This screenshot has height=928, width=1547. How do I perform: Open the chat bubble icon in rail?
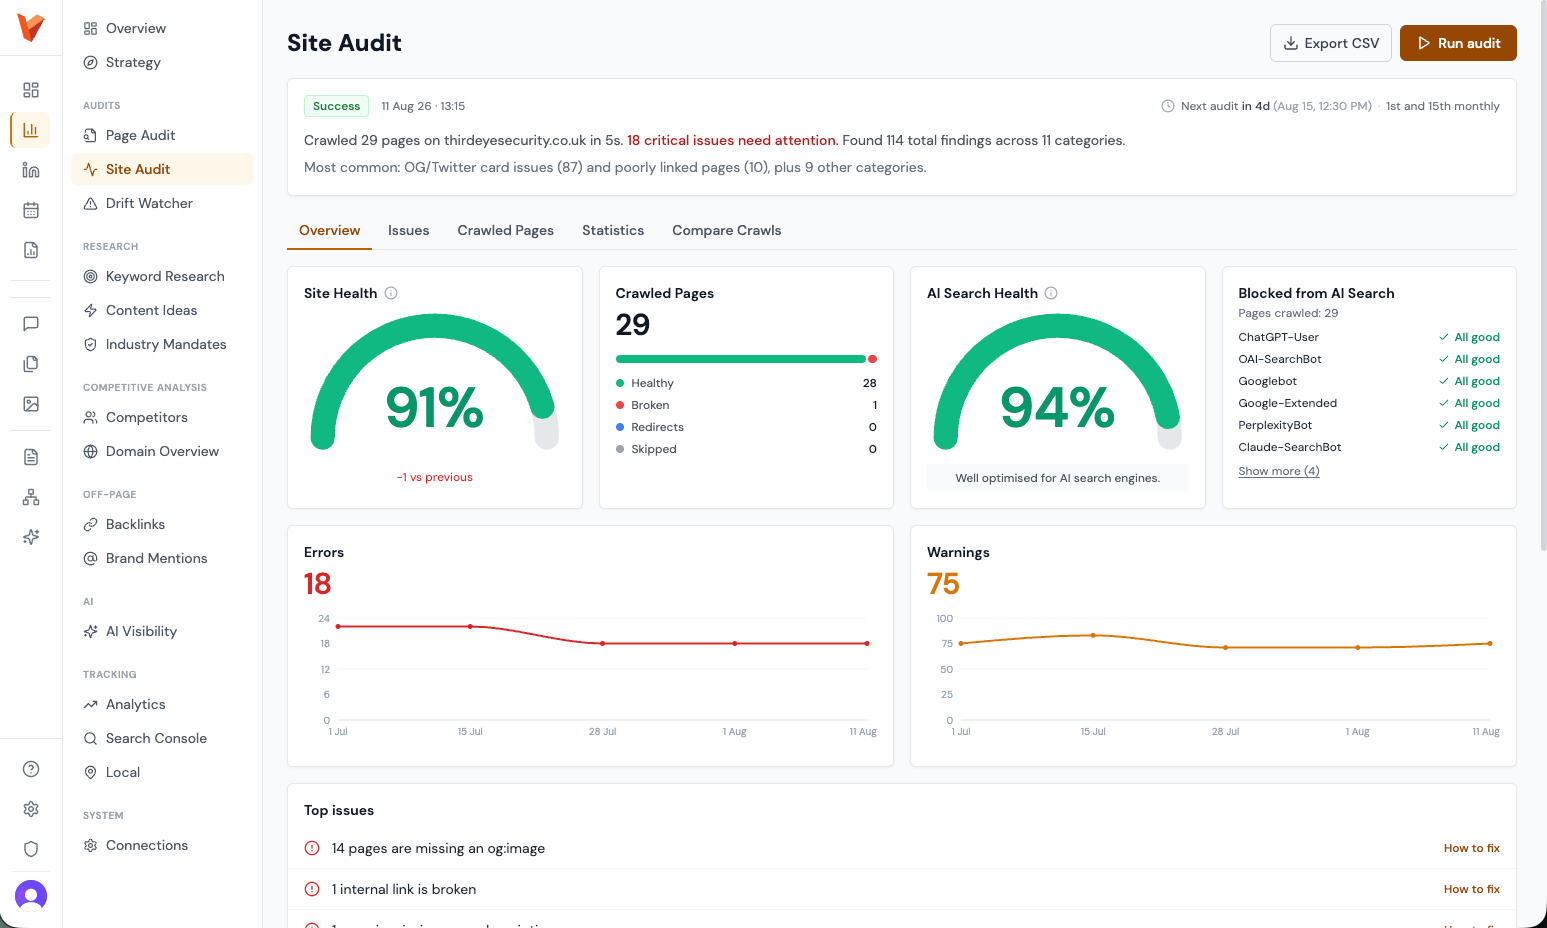(31, 324)
